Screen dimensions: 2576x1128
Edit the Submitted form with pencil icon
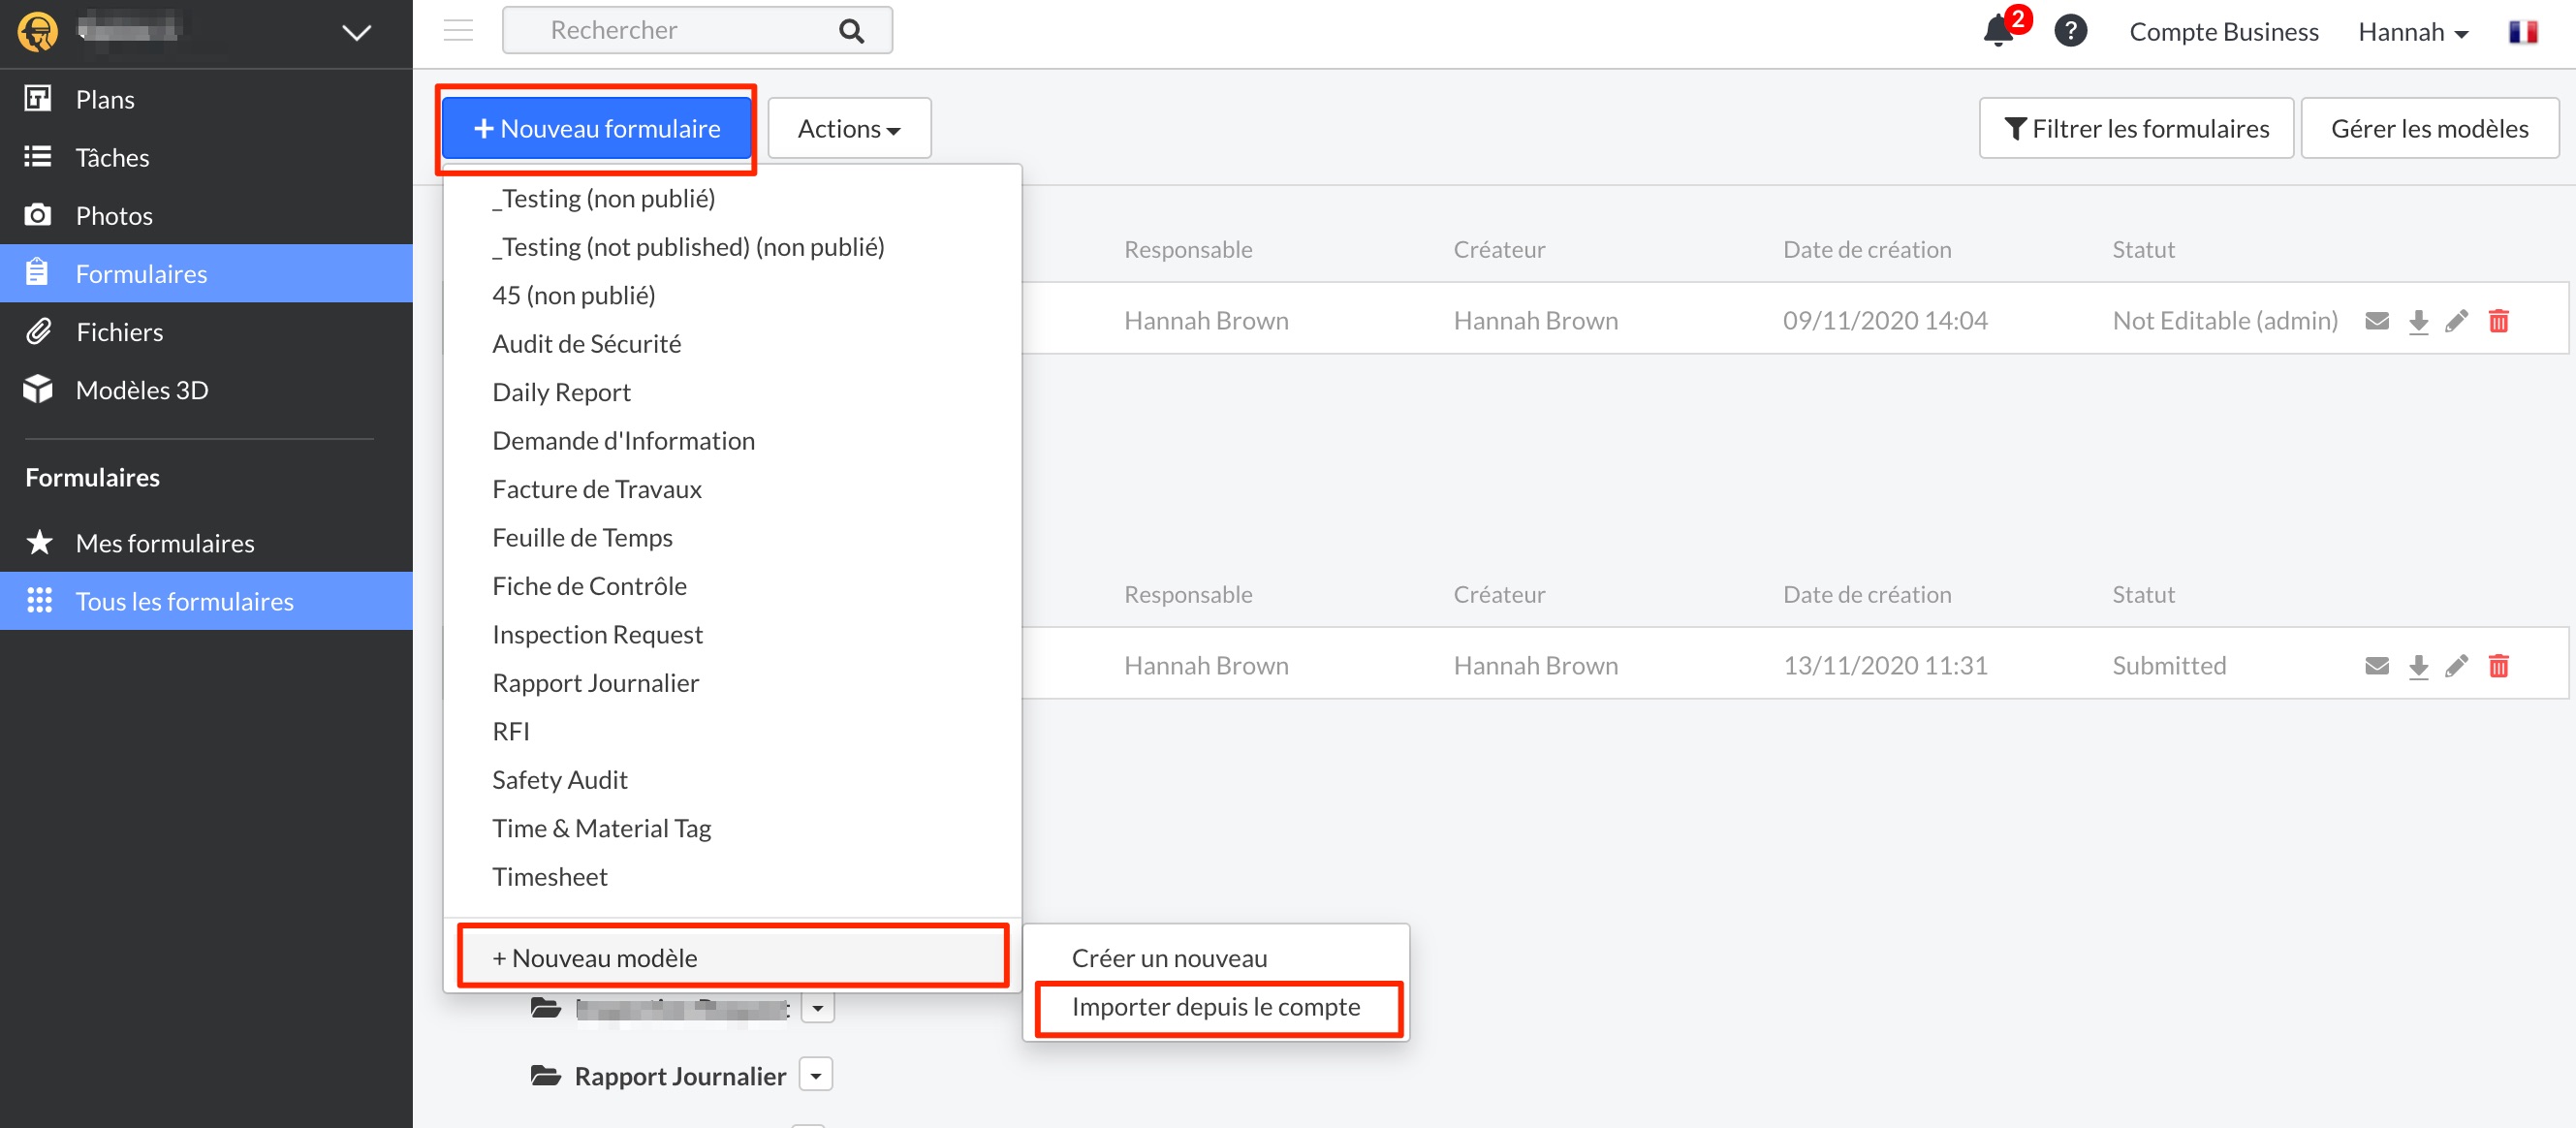[2457, 666]
